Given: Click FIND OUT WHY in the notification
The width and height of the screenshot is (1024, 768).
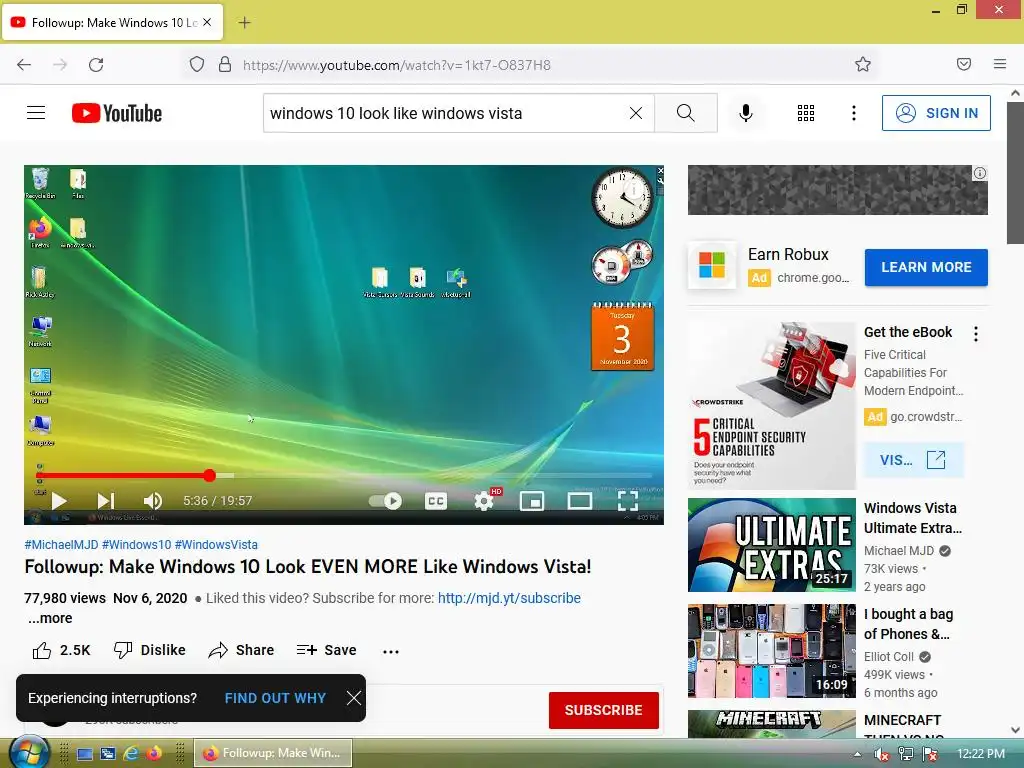Looking at the screenshot, I should (275, 698).
